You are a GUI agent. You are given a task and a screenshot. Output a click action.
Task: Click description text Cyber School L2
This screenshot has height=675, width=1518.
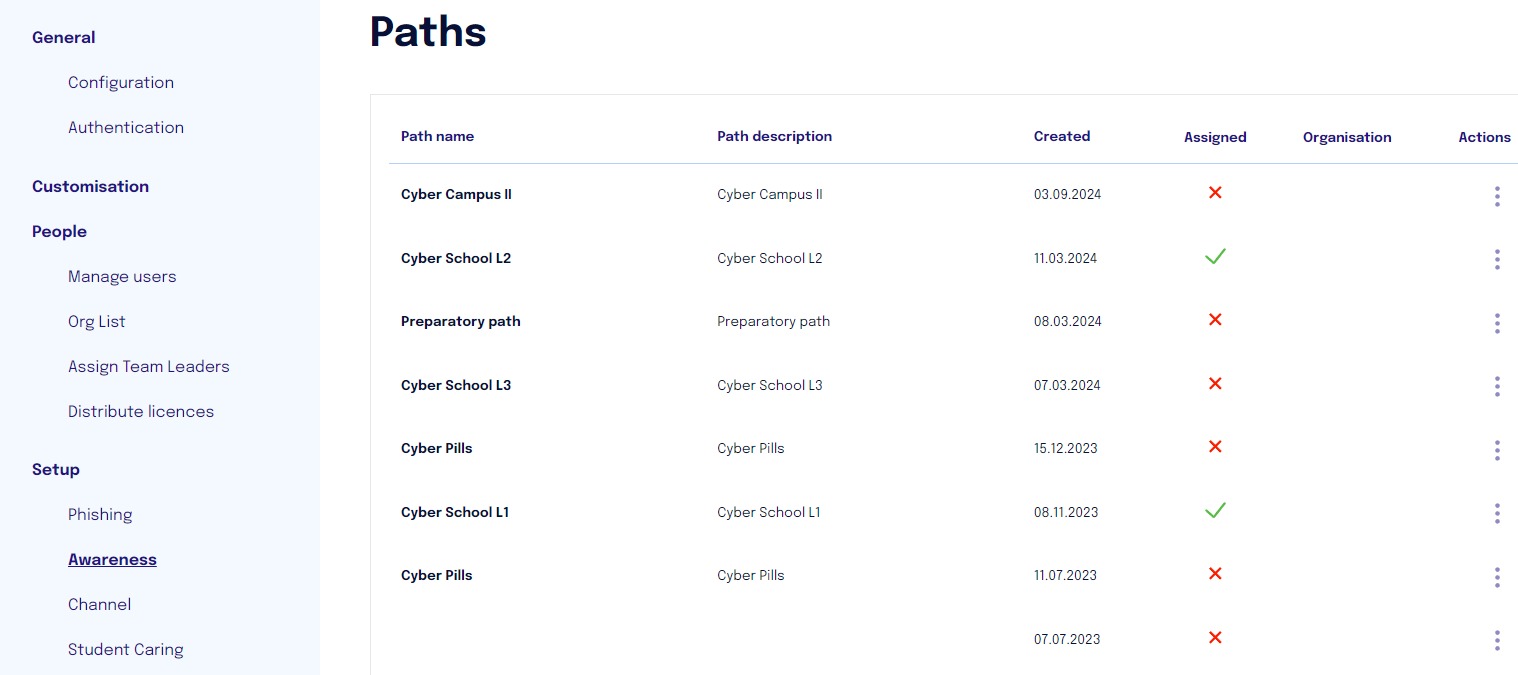pos(770,258)
